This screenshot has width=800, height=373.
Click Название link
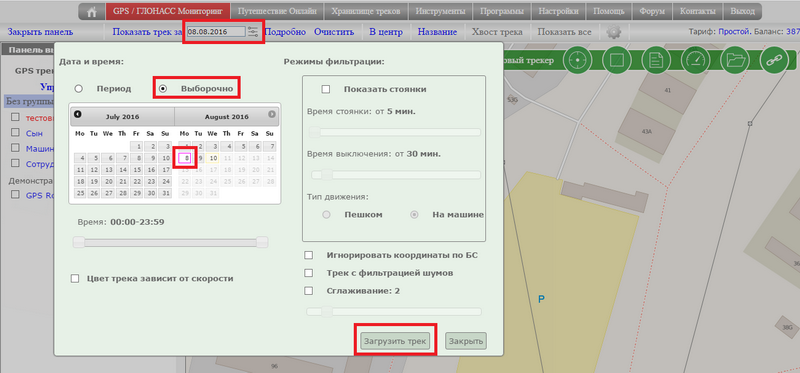click(437, 32)
